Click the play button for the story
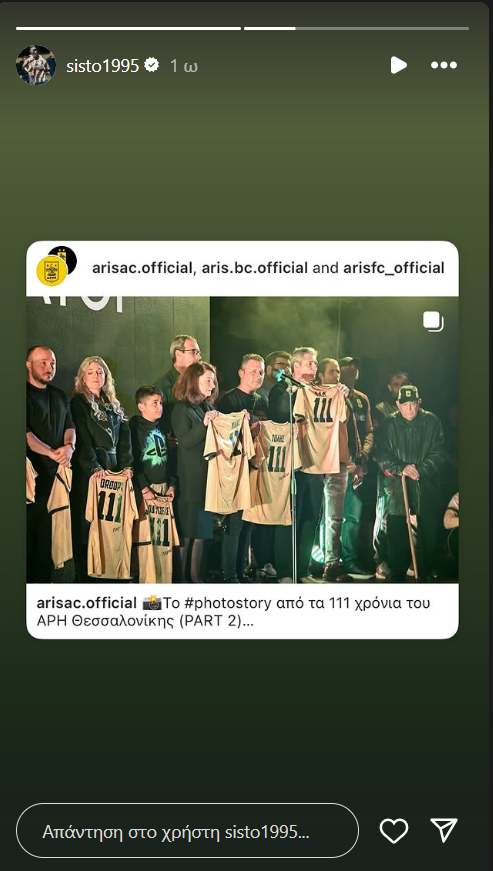Viewport: 493px width, 871px height. [398, 65]
